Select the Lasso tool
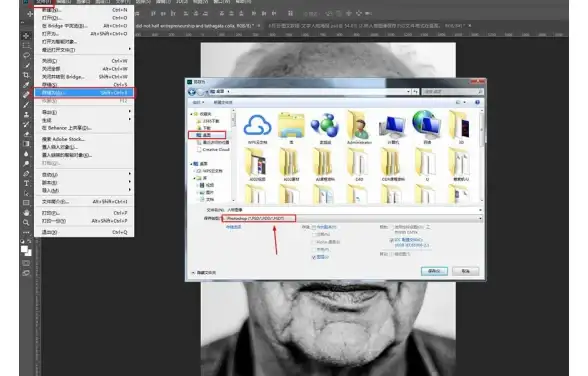This screenshot has height=376, width=588. point(26,55)
